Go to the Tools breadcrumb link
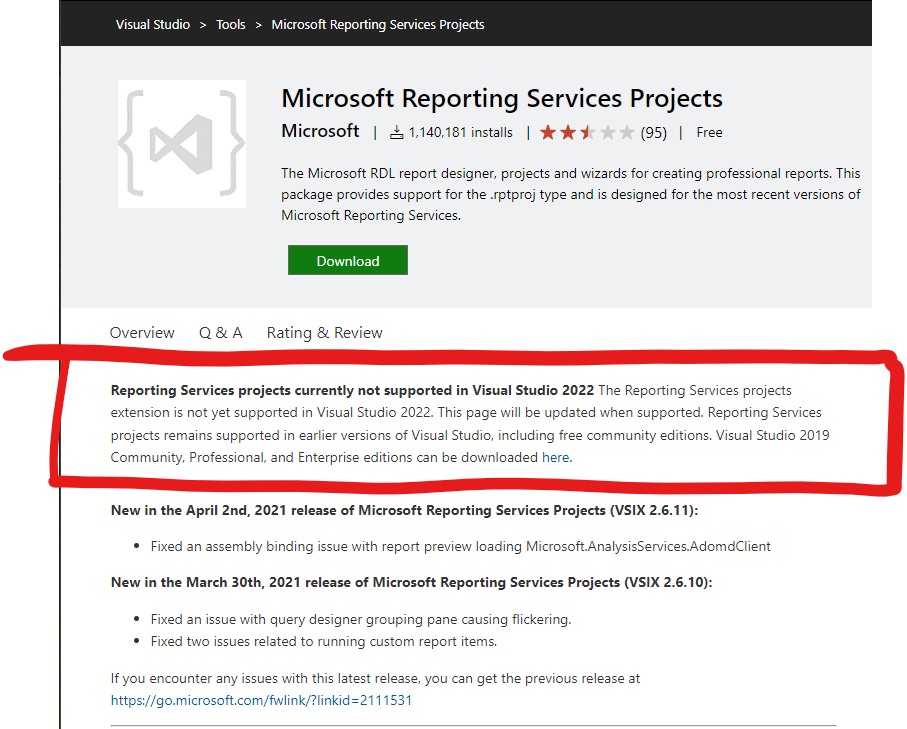 pyautogui.click(x=231, y=25)
